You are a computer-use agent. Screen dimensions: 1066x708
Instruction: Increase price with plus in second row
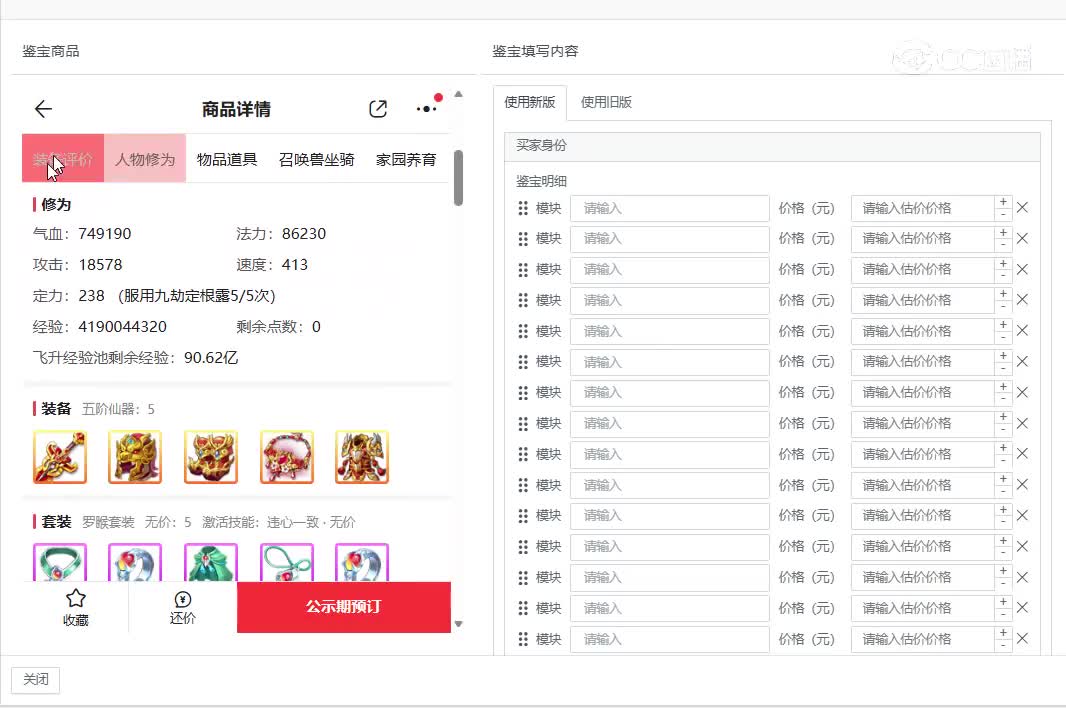[1003, 233]
